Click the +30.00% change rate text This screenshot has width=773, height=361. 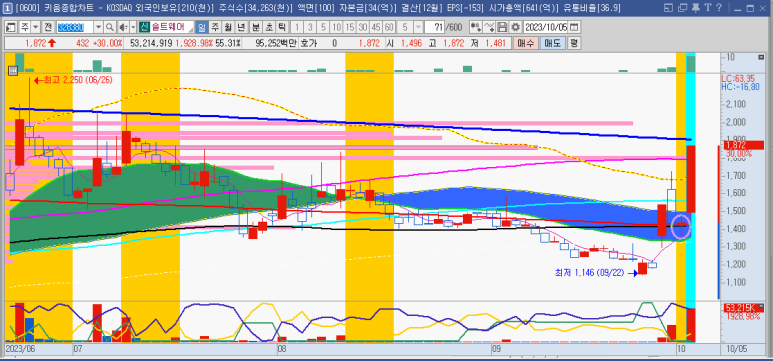point(107,43)
